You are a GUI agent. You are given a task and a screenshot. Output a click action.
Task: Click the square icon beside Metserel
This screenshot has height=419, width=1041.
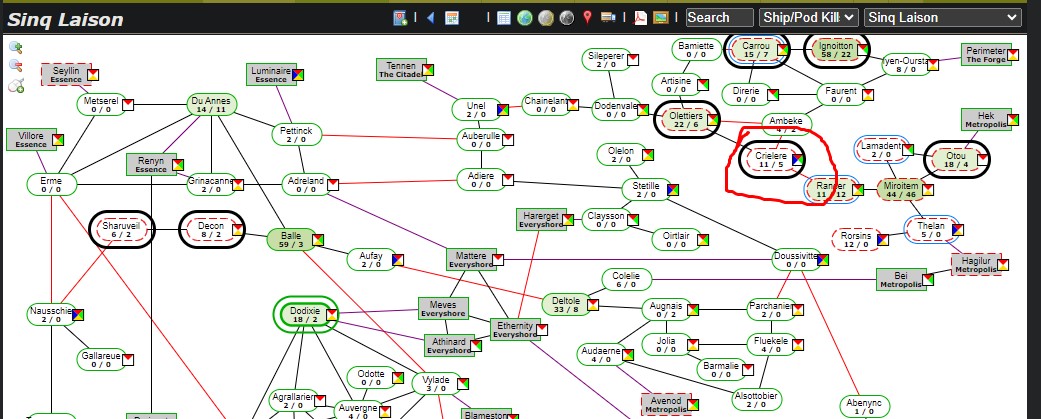tap(127, 104)
